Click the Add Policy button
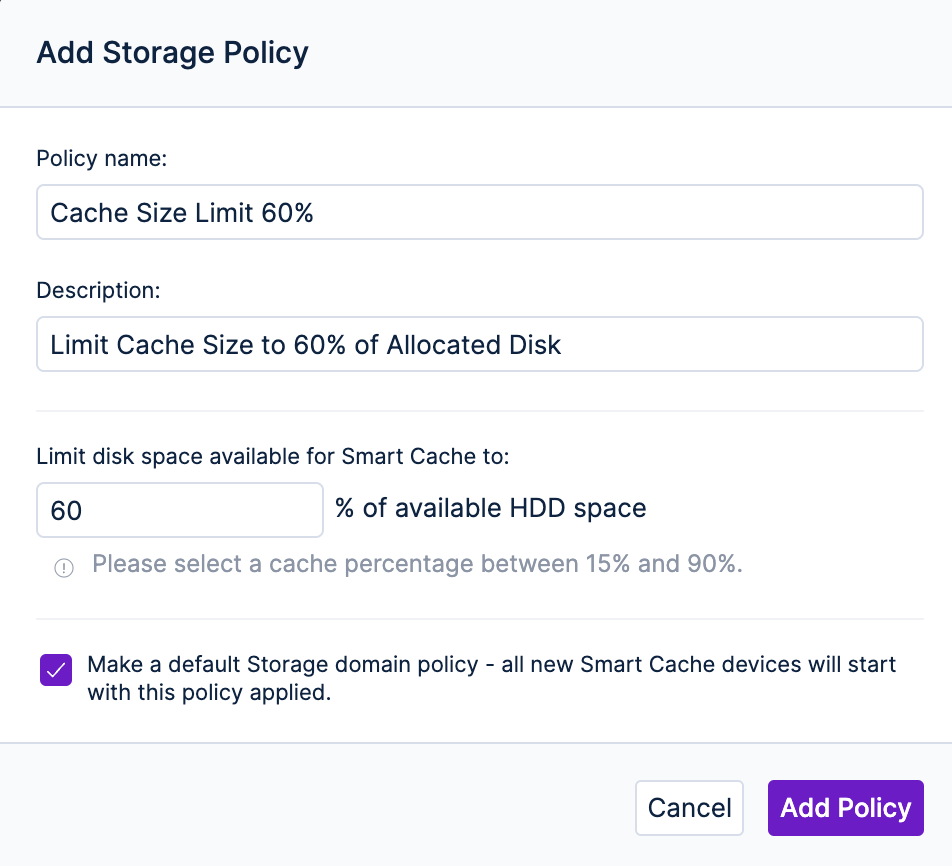Viewport: 952px width, 866px height. click(x=845, y=808)
